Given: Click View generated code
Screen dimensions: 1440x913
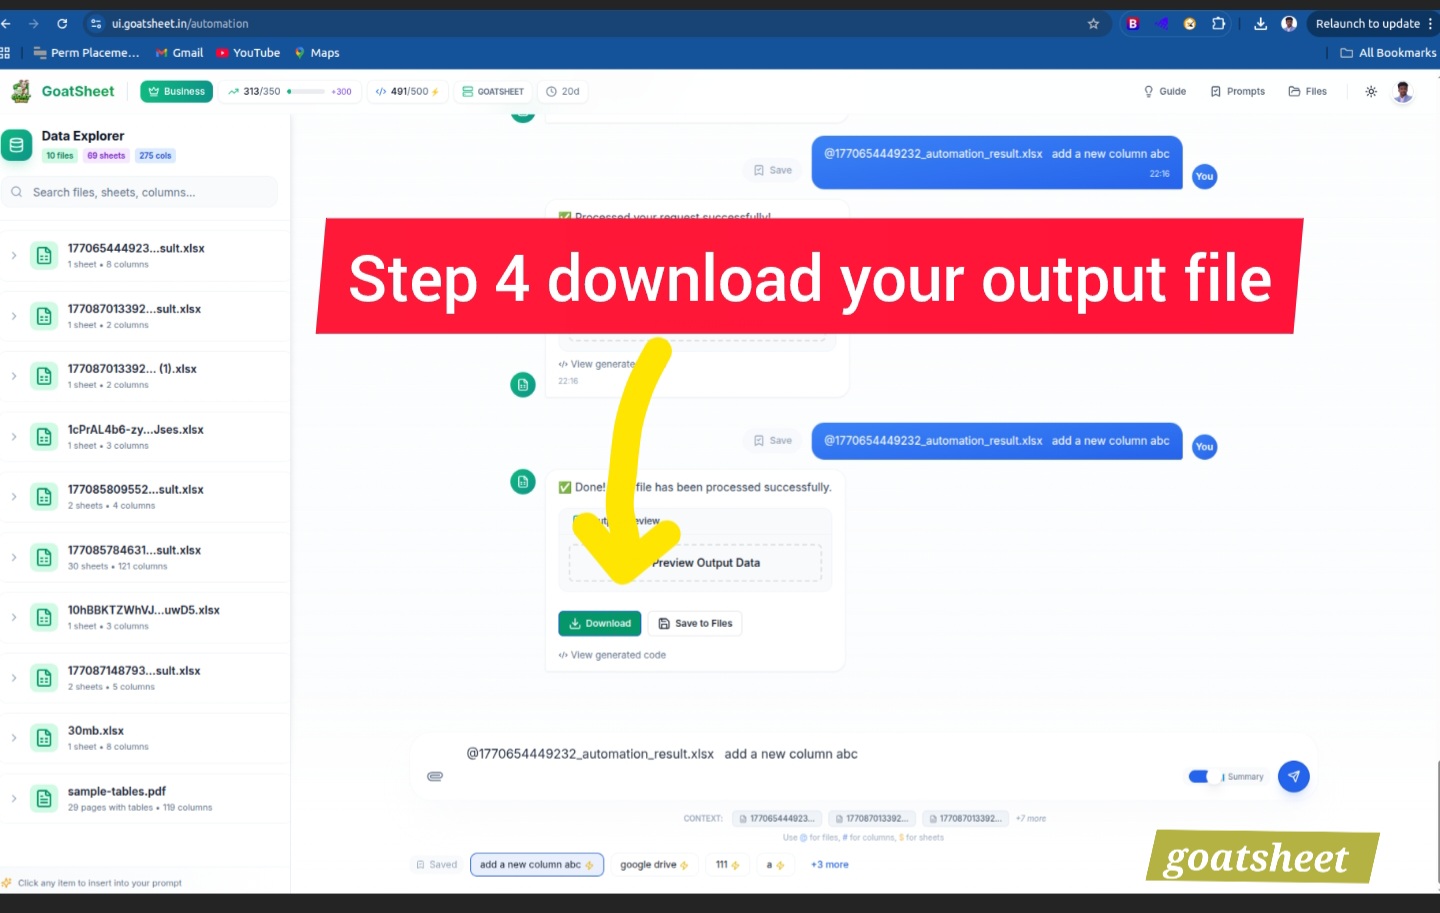Looking at the screenshot, I should click(x=612, y=655).
